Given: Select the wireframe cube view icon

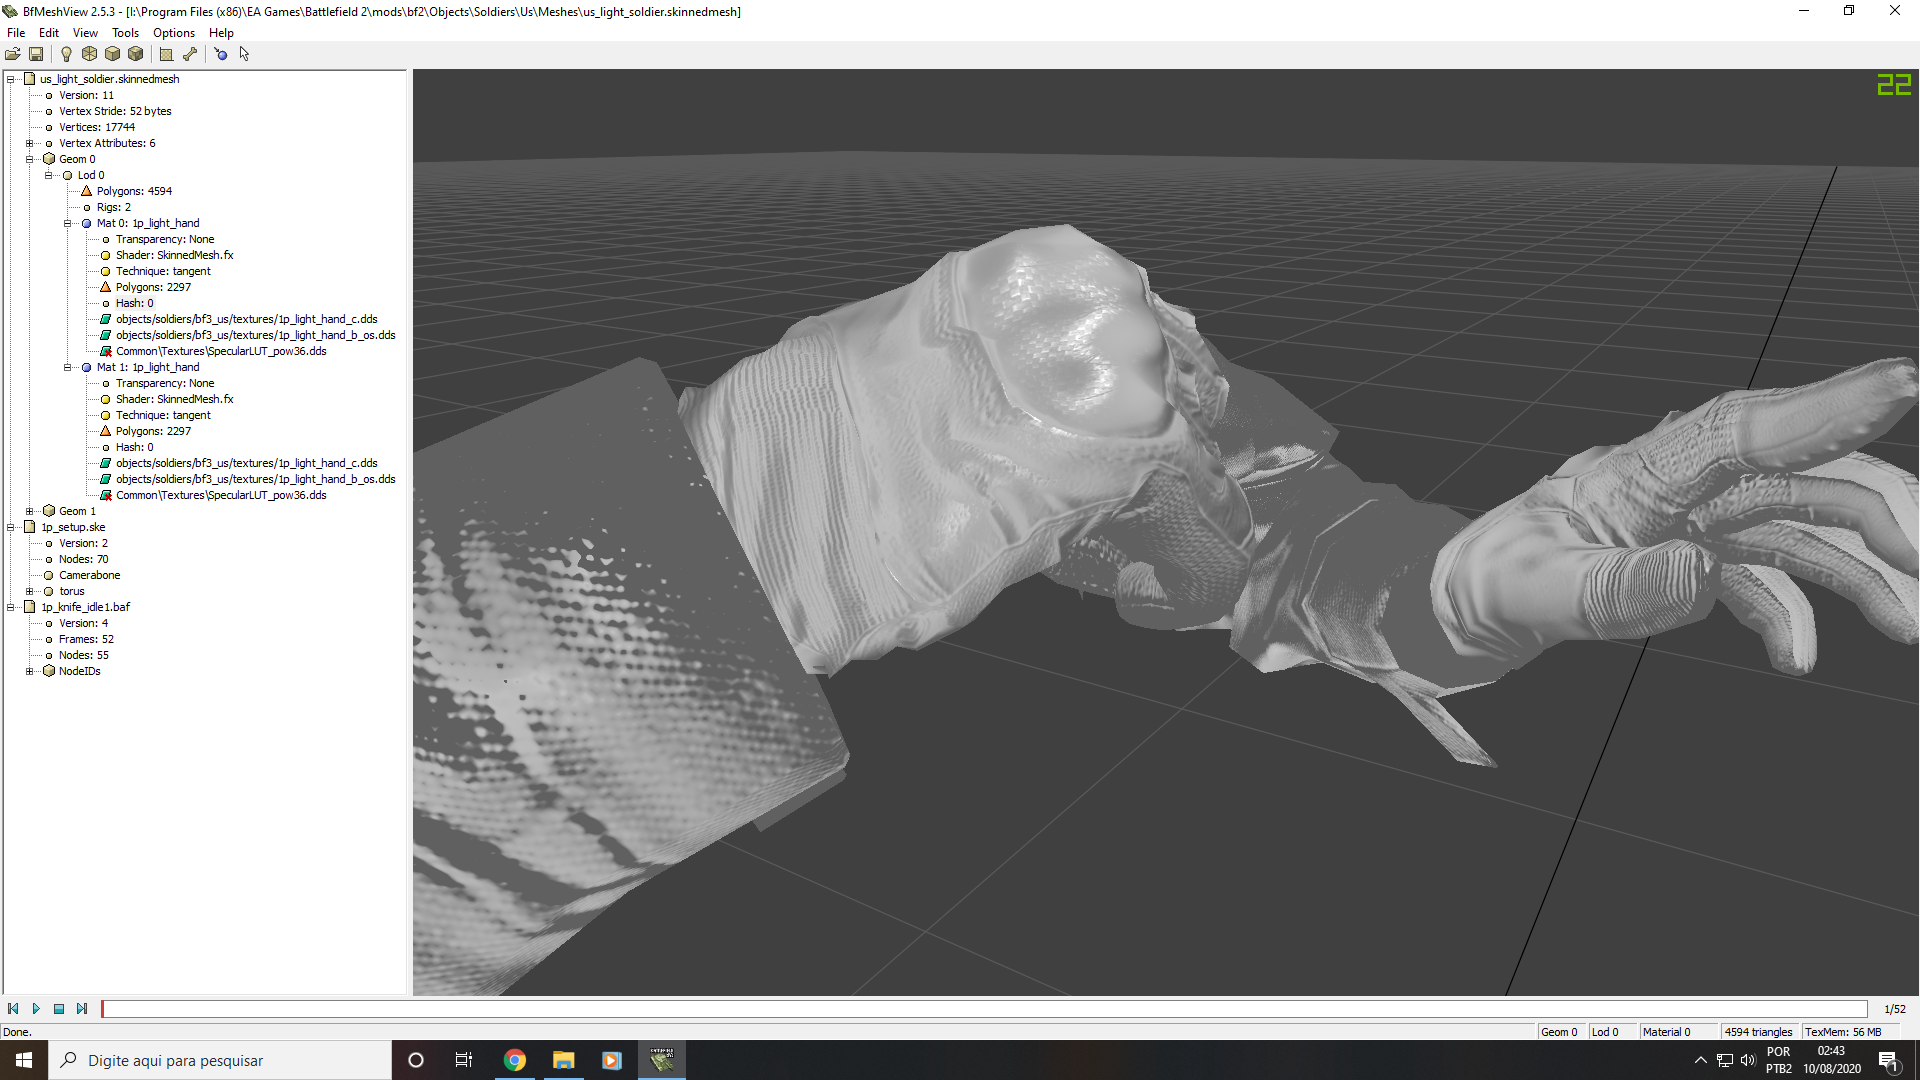Looking at the screenshot, I should (90, 54).
